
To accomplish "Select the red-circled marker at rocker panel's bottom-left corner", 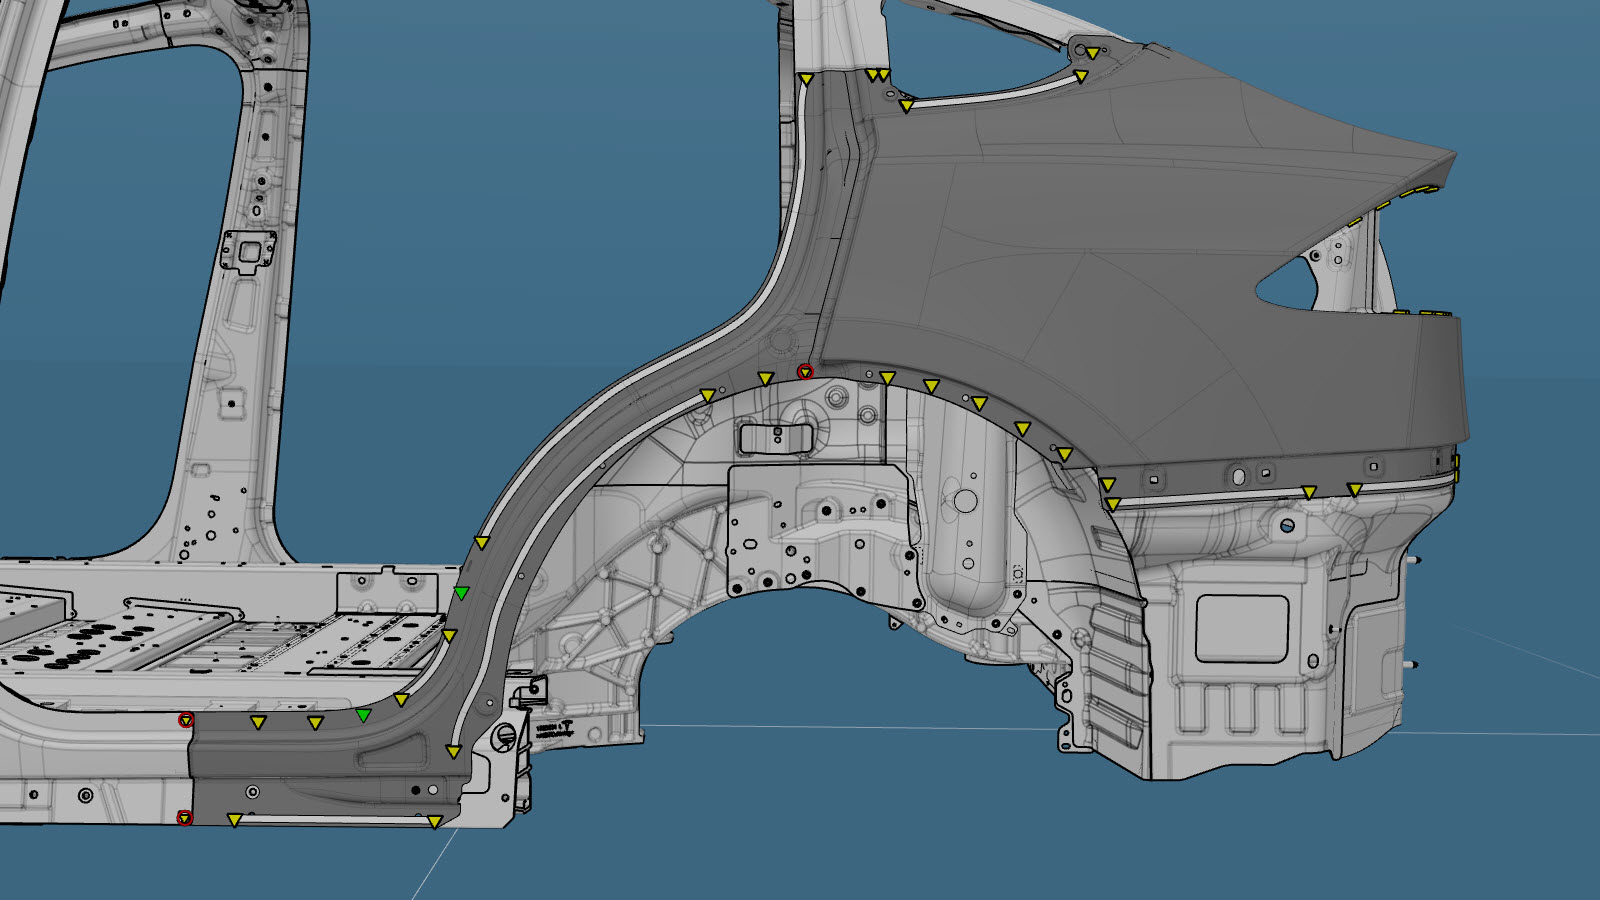I will coord(184,818).
